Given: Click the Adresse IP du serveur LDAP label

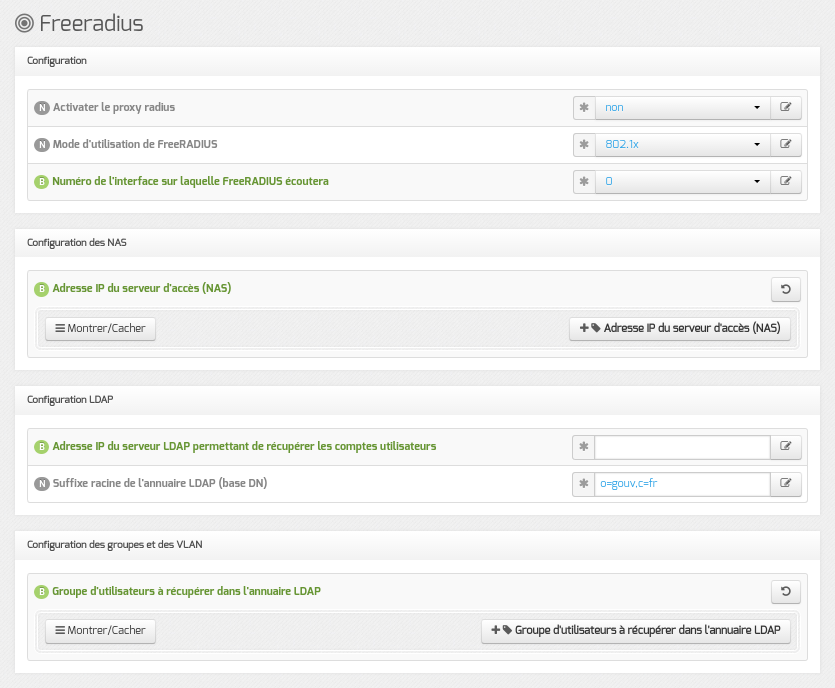Looking at the screenshot, I should (244, 446).
